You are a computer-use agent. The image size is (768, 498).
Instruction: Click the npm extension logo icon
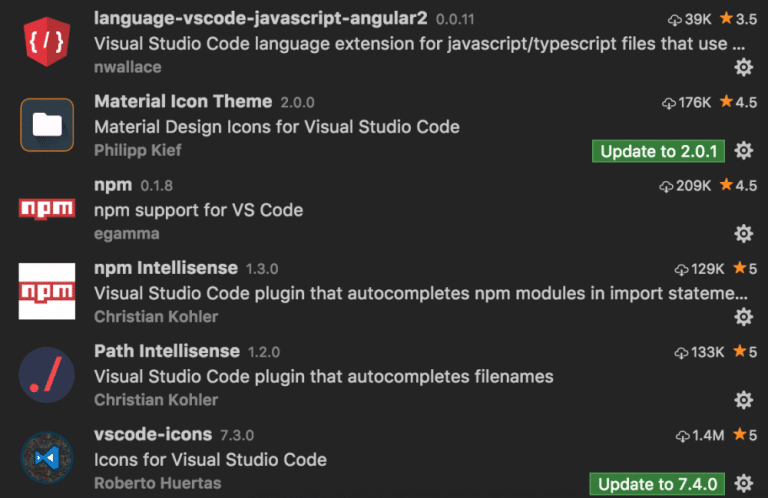tap(47, 209)
